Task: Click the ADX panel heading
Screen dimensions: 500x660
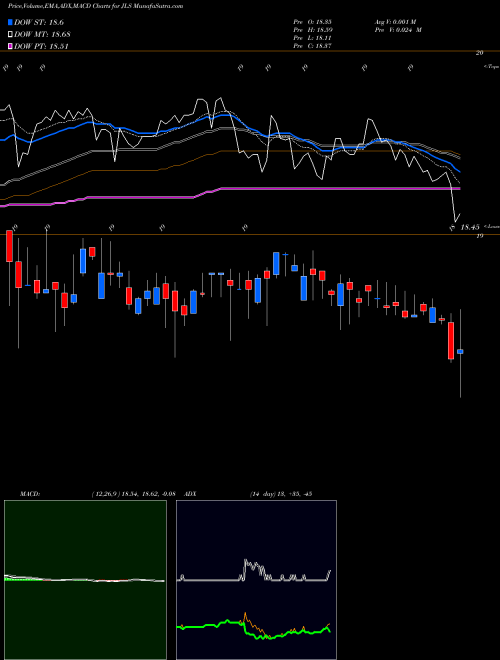Action: [x=191, y=494]
